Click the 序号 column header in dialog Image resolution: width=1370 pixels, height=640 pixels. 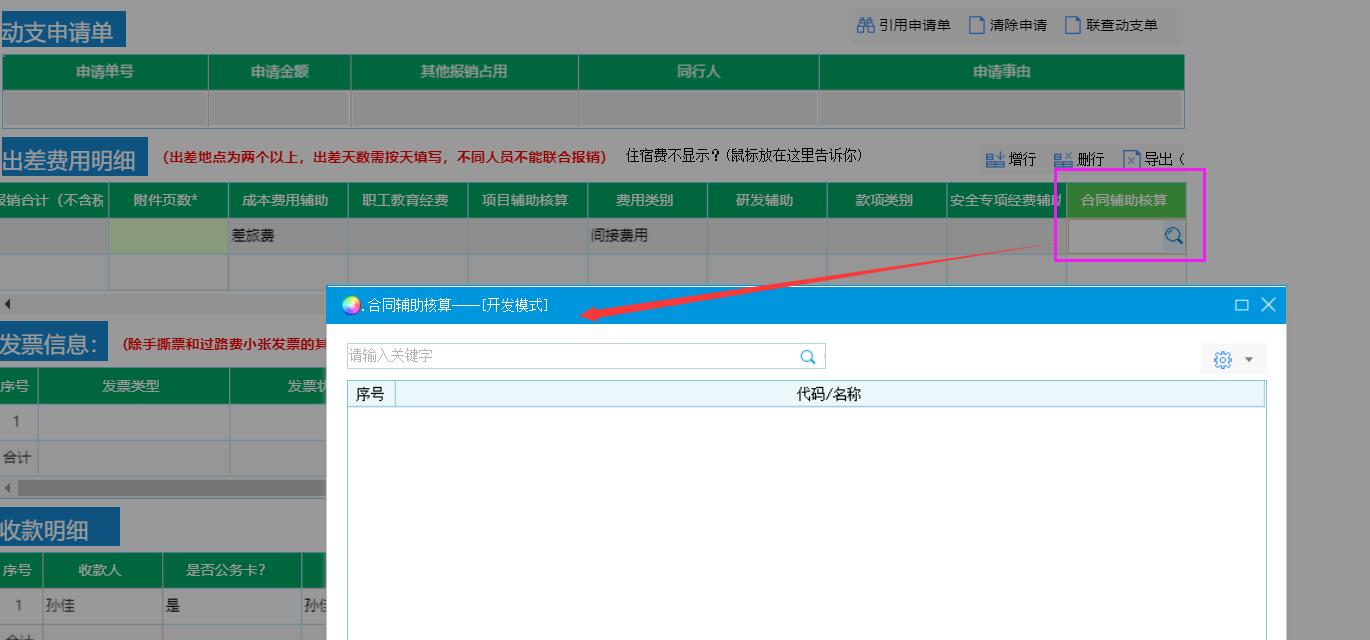click(370, 395)
